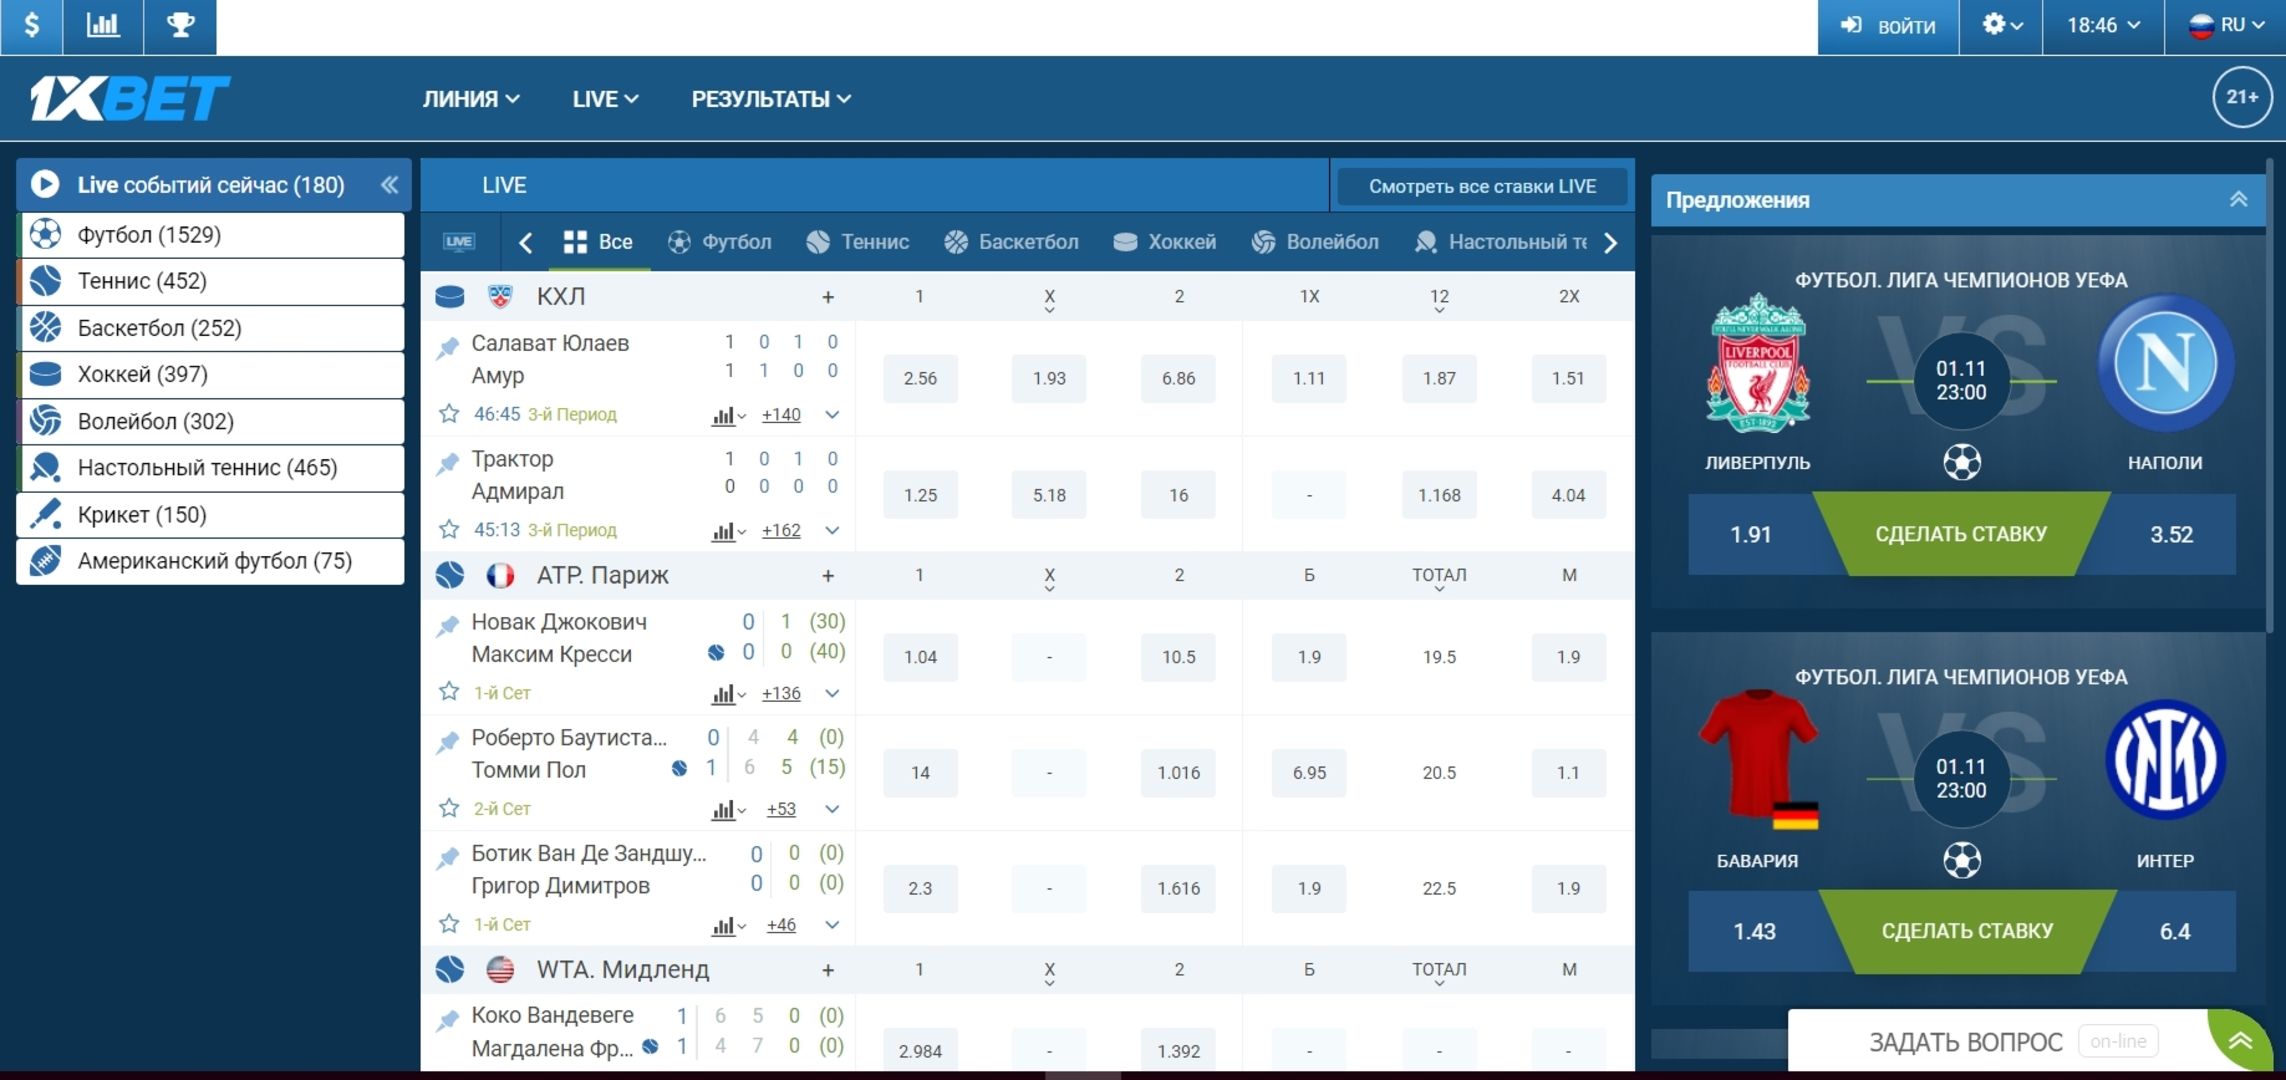Select the Баскетбол sports tab
The height and width of the screenshot is (1080, 2286).
coord(1011,242)
